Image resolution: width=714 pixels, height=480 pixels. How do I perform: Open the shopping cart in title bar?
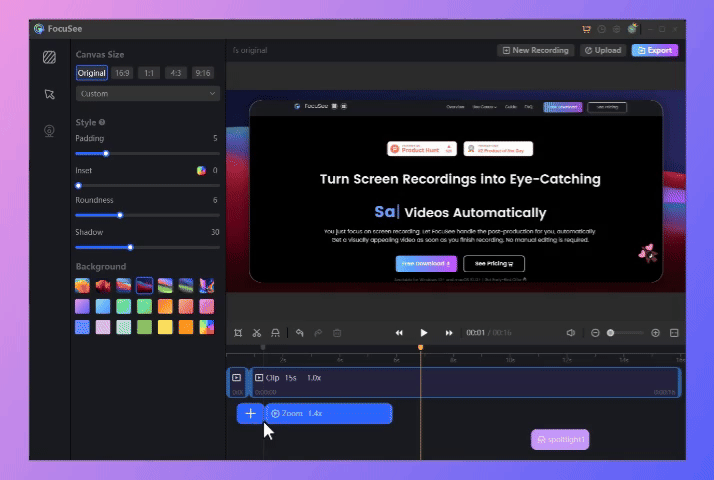pyautogui.click(x=586, y=29)
